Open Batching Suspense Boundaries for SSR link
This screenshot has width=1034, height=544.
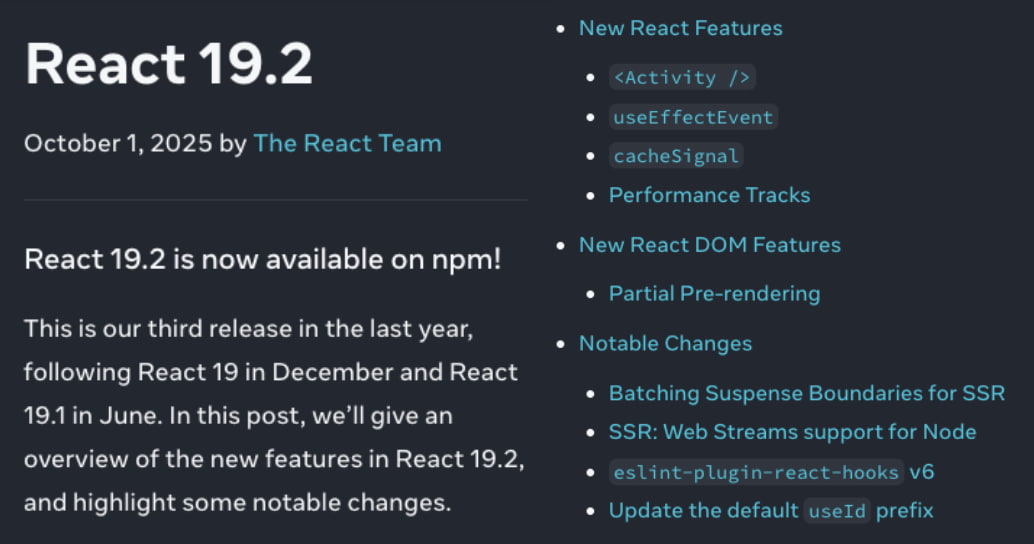(x=806, y=393)
